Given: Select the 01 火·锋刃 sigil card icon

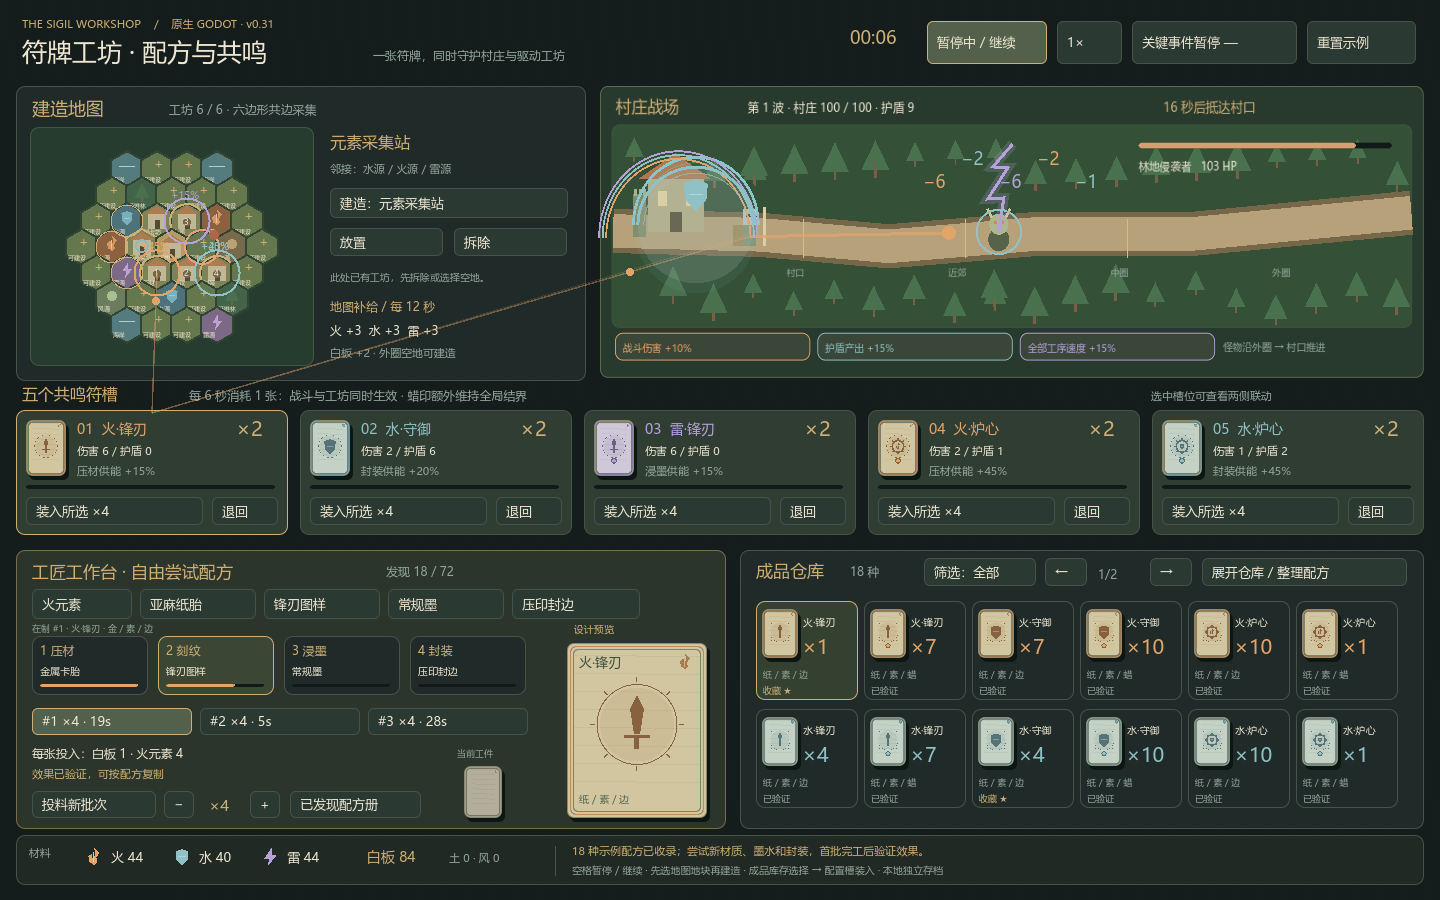Looking at the screenshot, I should coord(46,447).
